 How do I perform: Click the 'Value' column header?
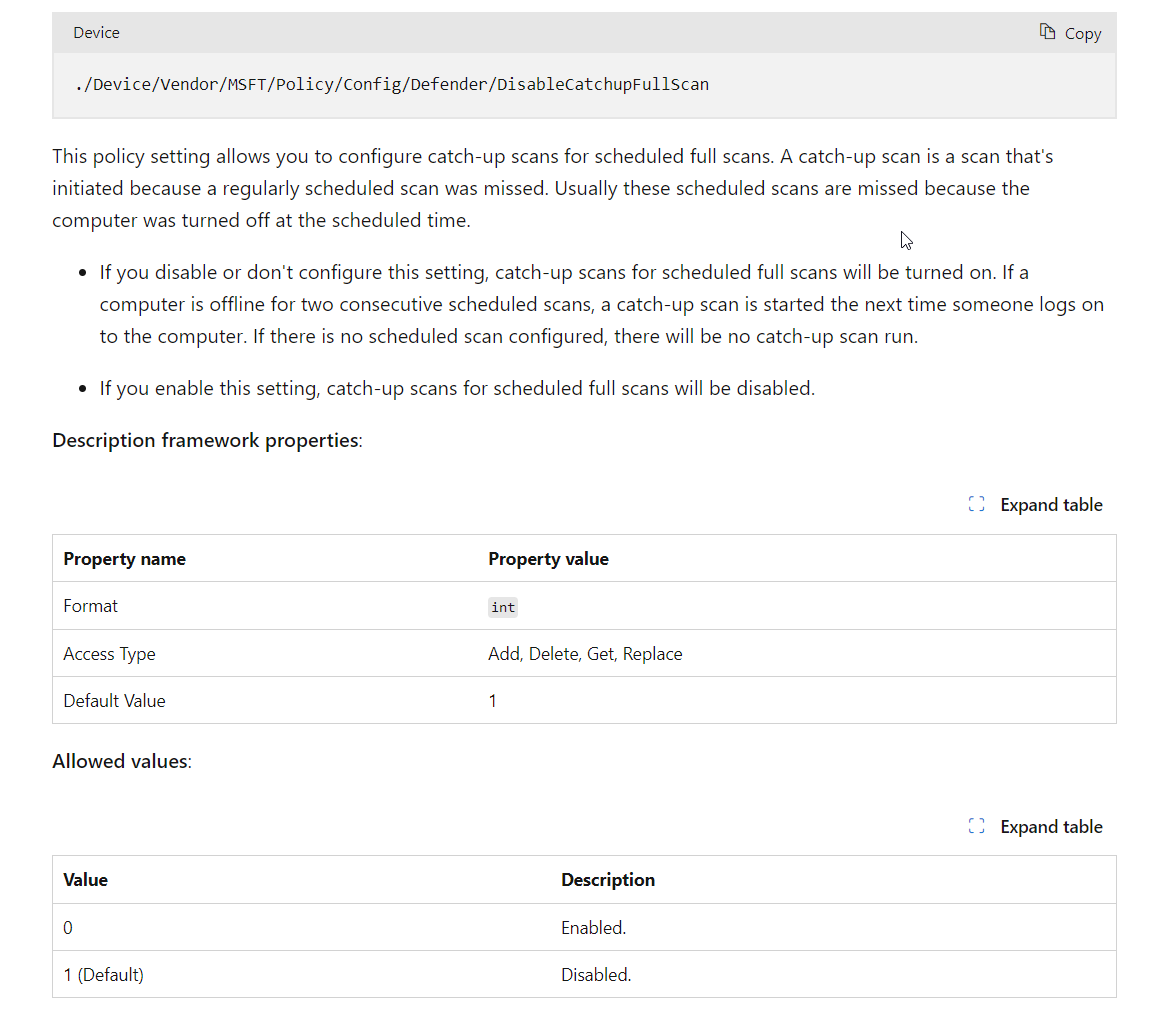[x=86, y=880]
